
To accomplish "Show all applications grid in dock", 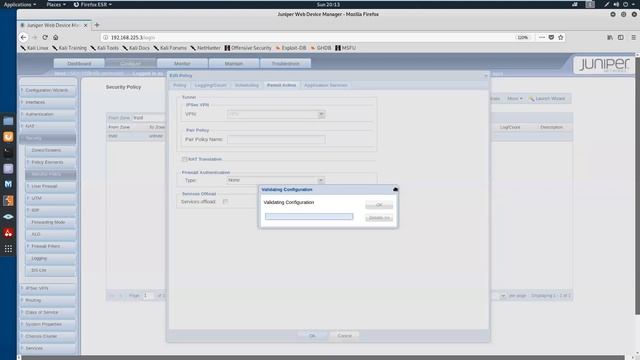I will (8, 249).
